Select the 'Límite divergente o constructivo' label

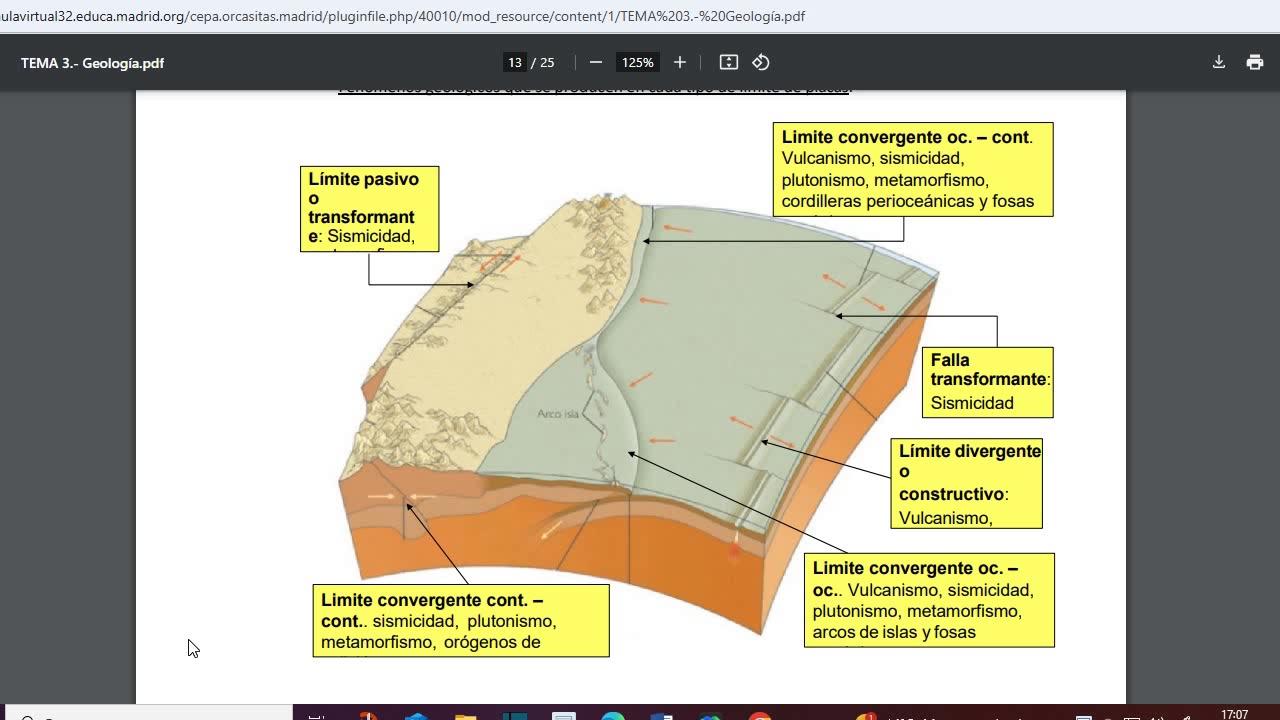click(x=966, y=483)
